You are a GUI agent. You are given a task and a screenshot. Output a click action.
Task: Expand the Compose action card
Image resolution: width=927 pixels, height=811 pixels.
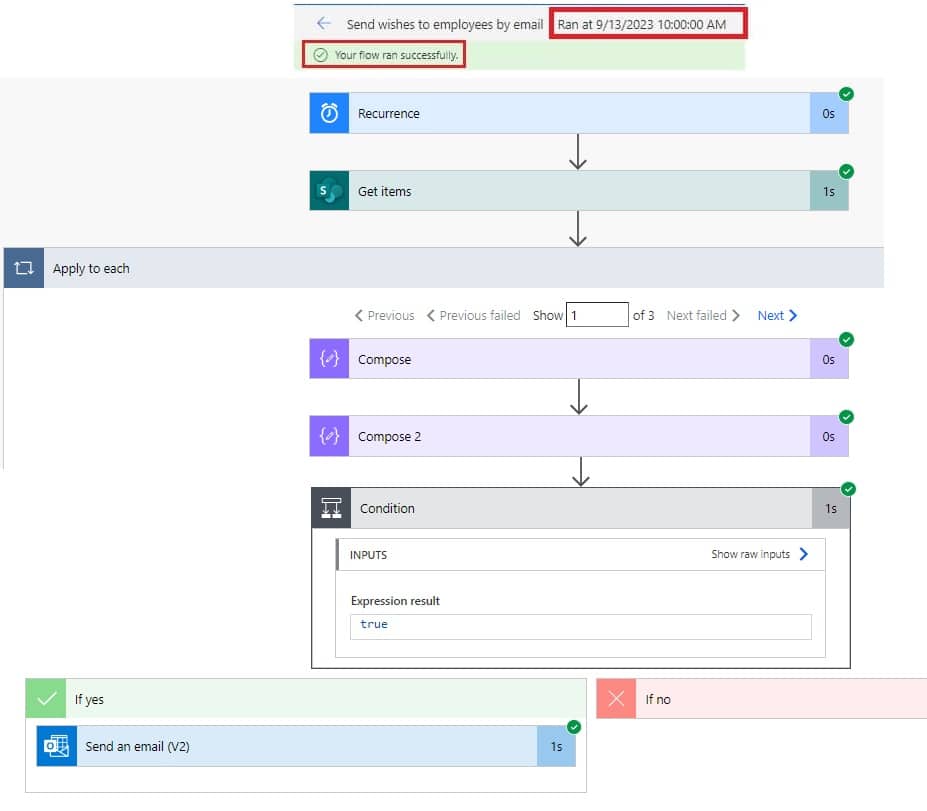coord(579,359)
